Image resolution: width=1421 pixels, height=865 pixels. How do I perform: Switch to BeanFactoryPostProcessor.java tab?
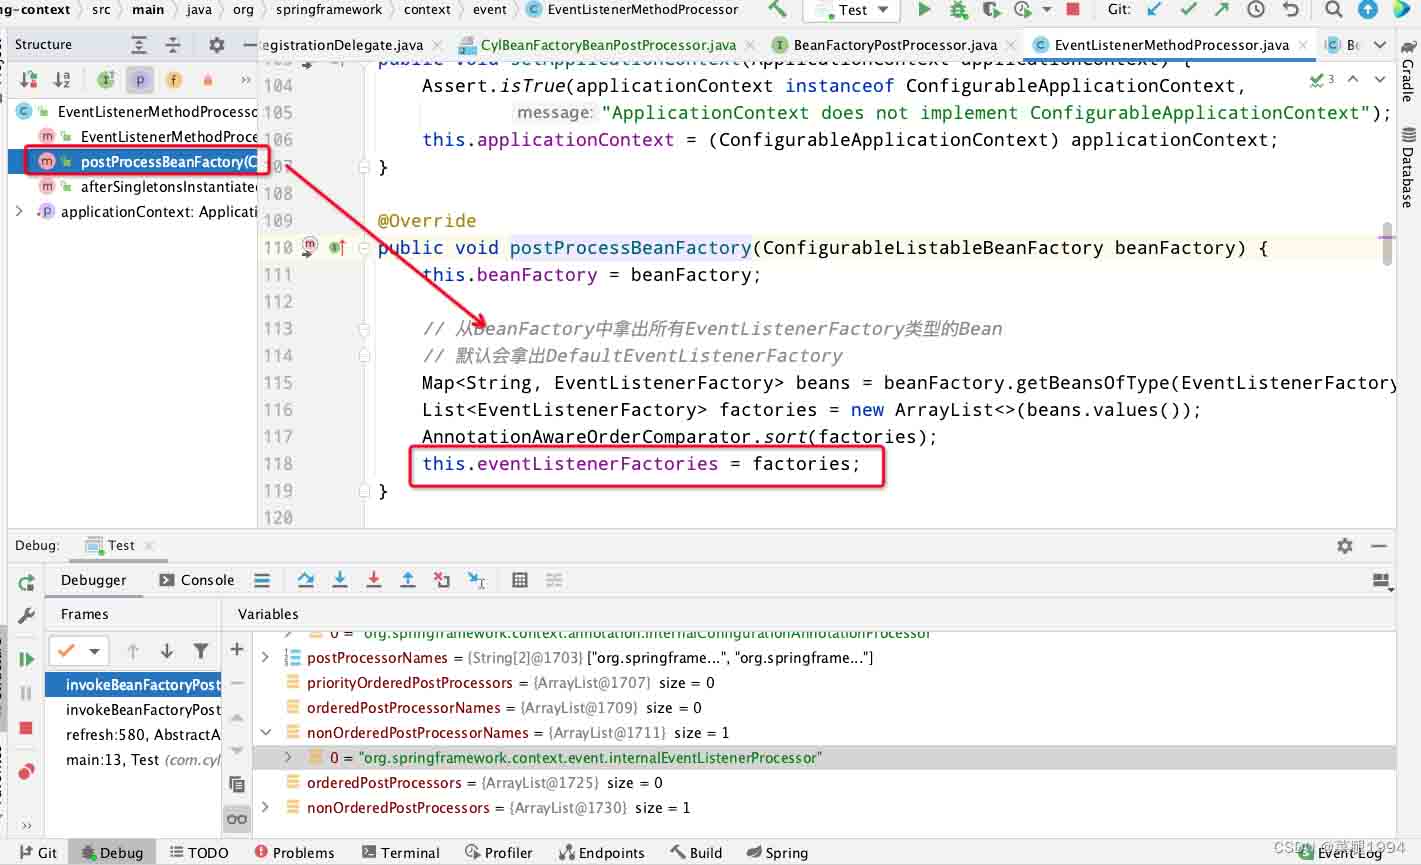tap(894, 45)
